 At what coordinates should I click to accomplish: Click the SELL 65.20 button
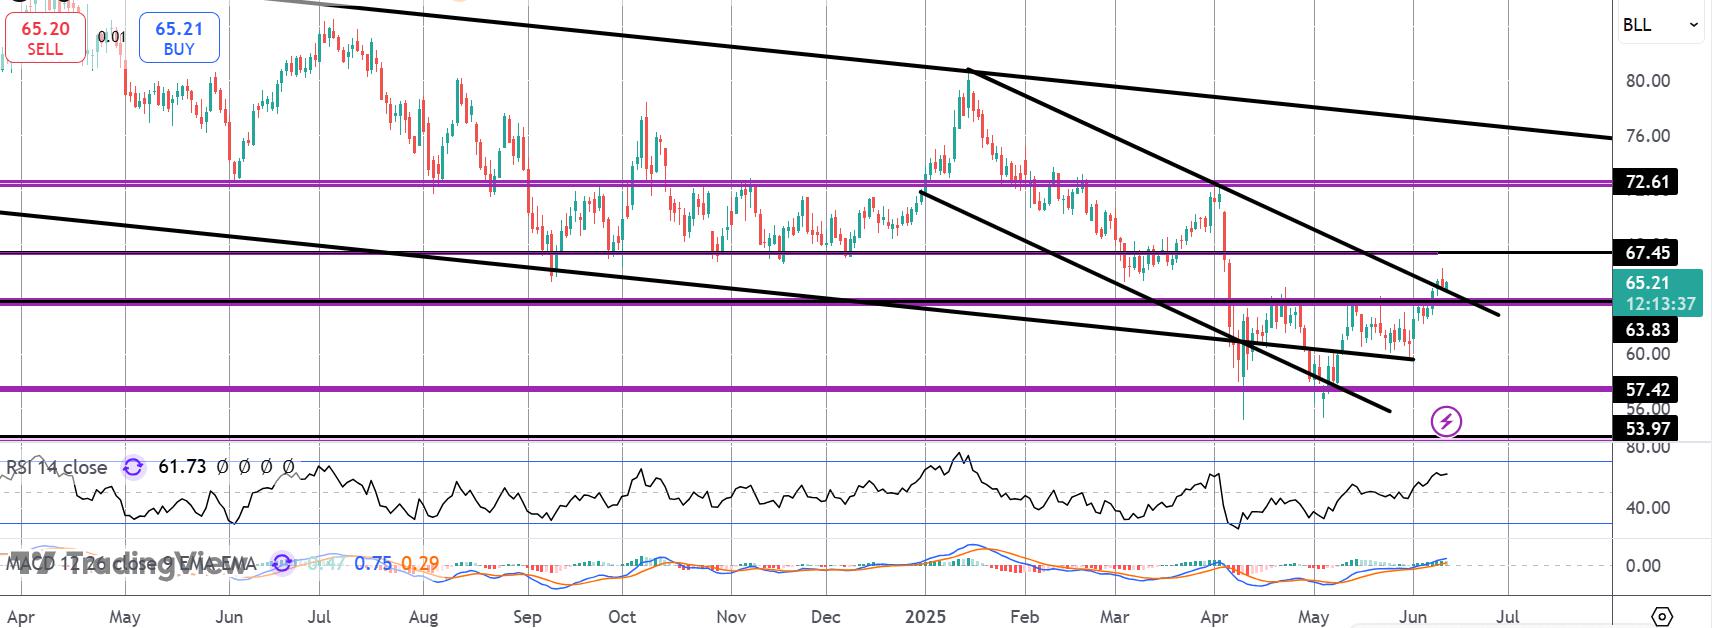(45, 38)
